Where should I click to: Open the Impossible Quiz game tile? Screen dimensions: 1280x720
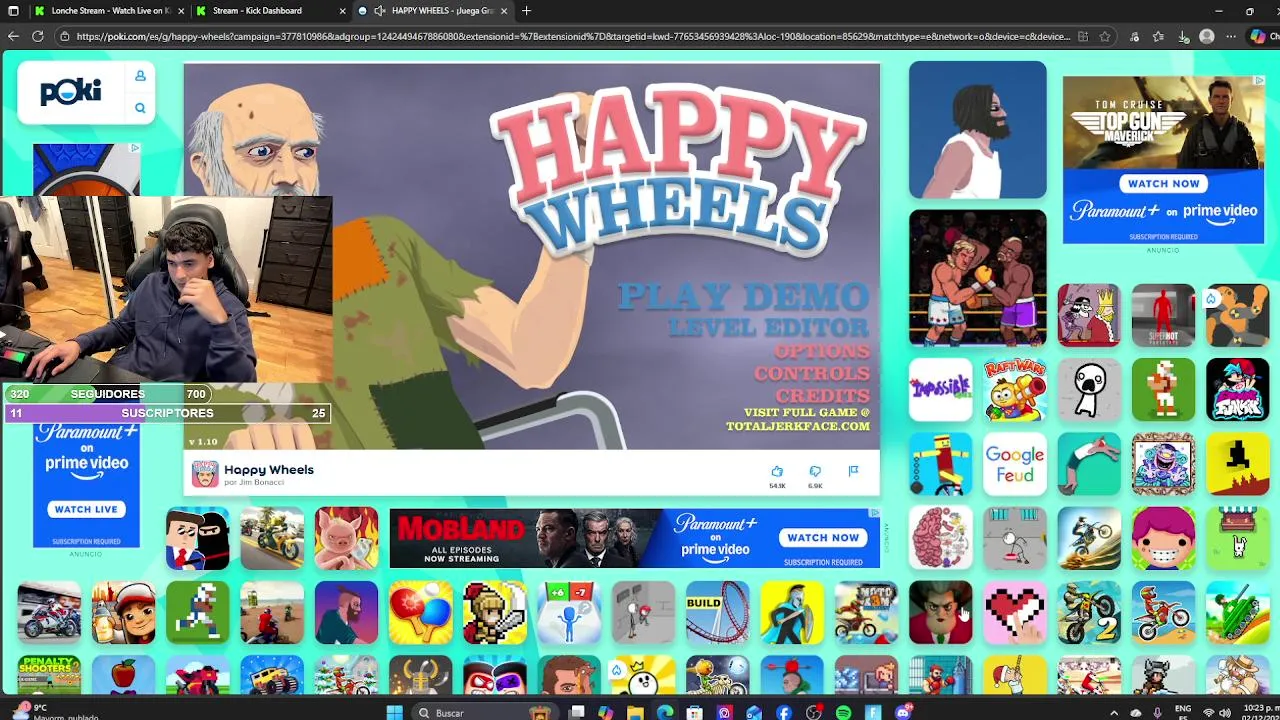[940, 390]
